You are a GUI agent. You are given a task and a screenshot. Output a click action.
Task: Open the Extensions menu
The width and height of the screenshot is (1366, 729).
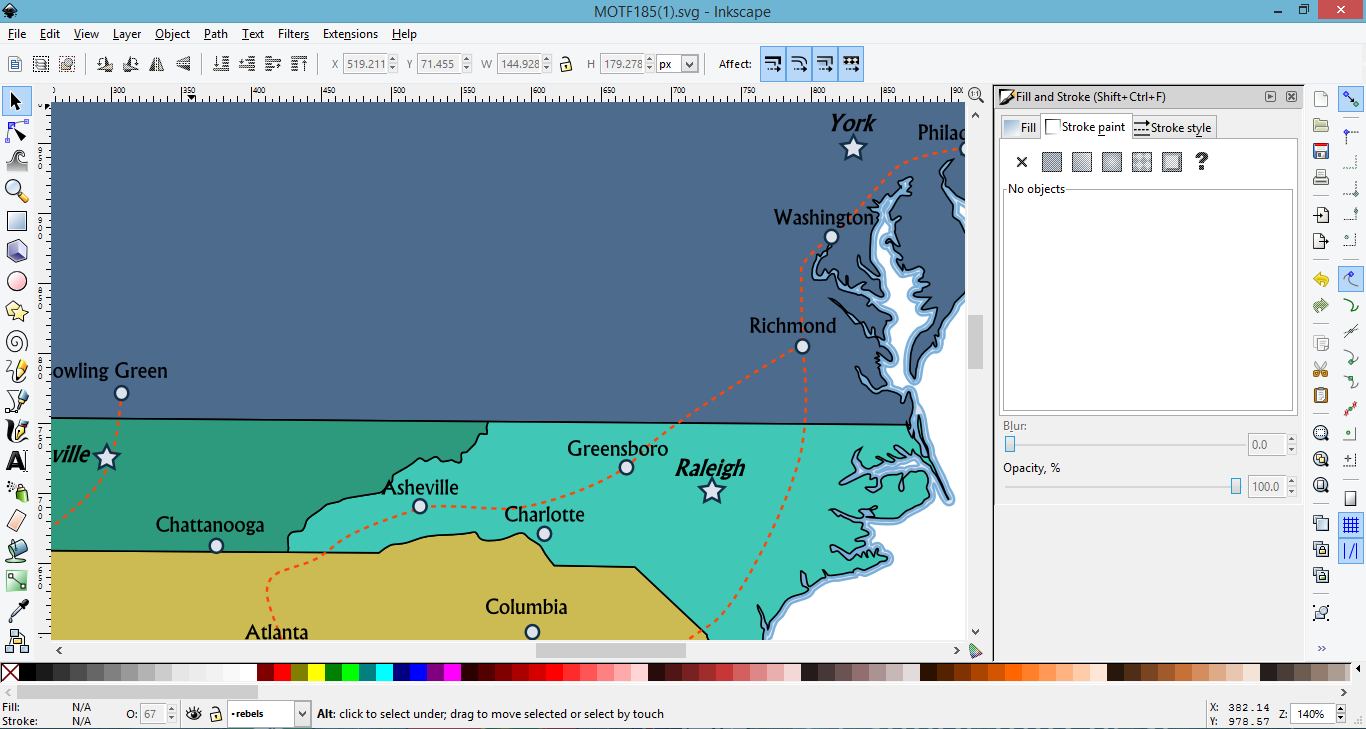click(x=350, y=34)
